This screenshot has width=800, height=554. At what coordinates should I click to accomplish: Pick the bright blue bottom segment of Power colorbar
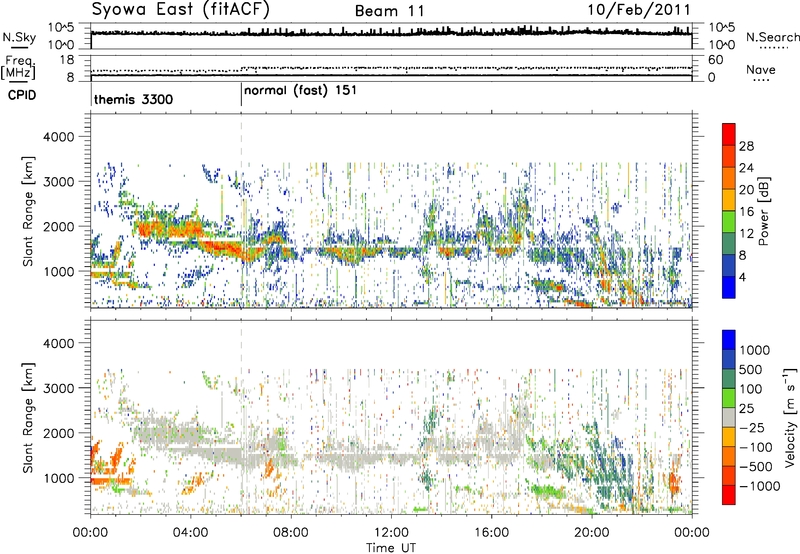point(729,287)
